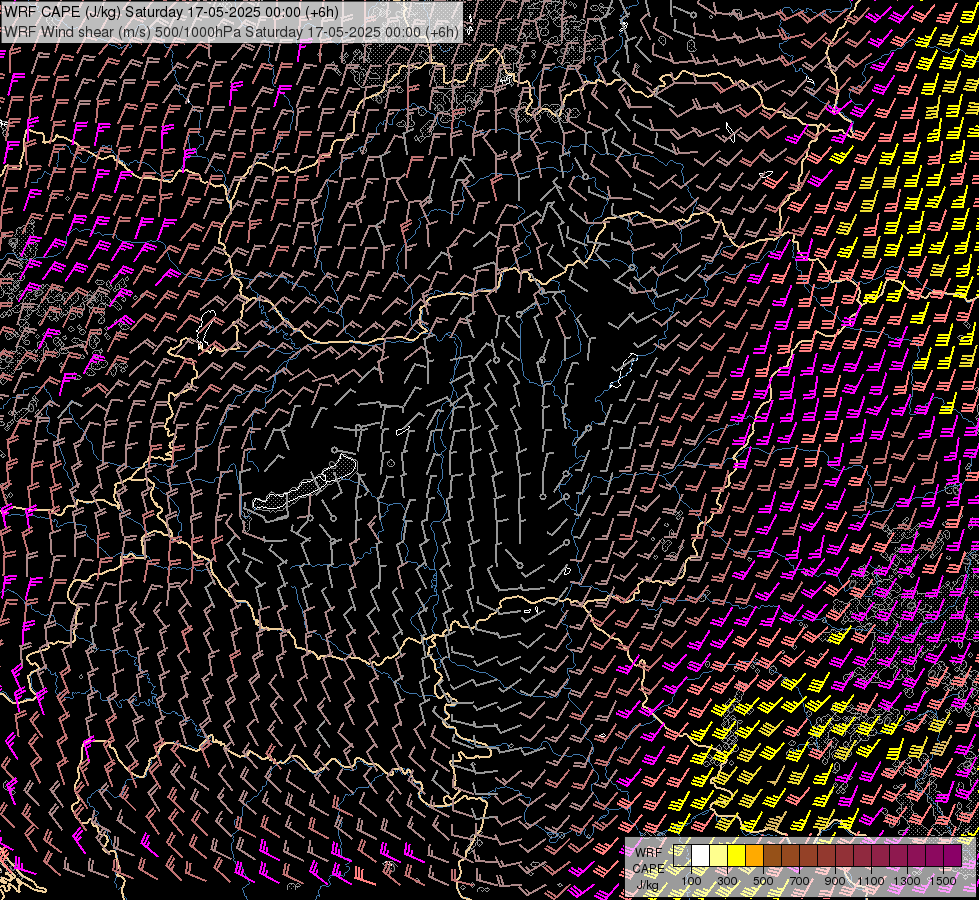Click the 'CAPE' label in the legend

point(649,869)
